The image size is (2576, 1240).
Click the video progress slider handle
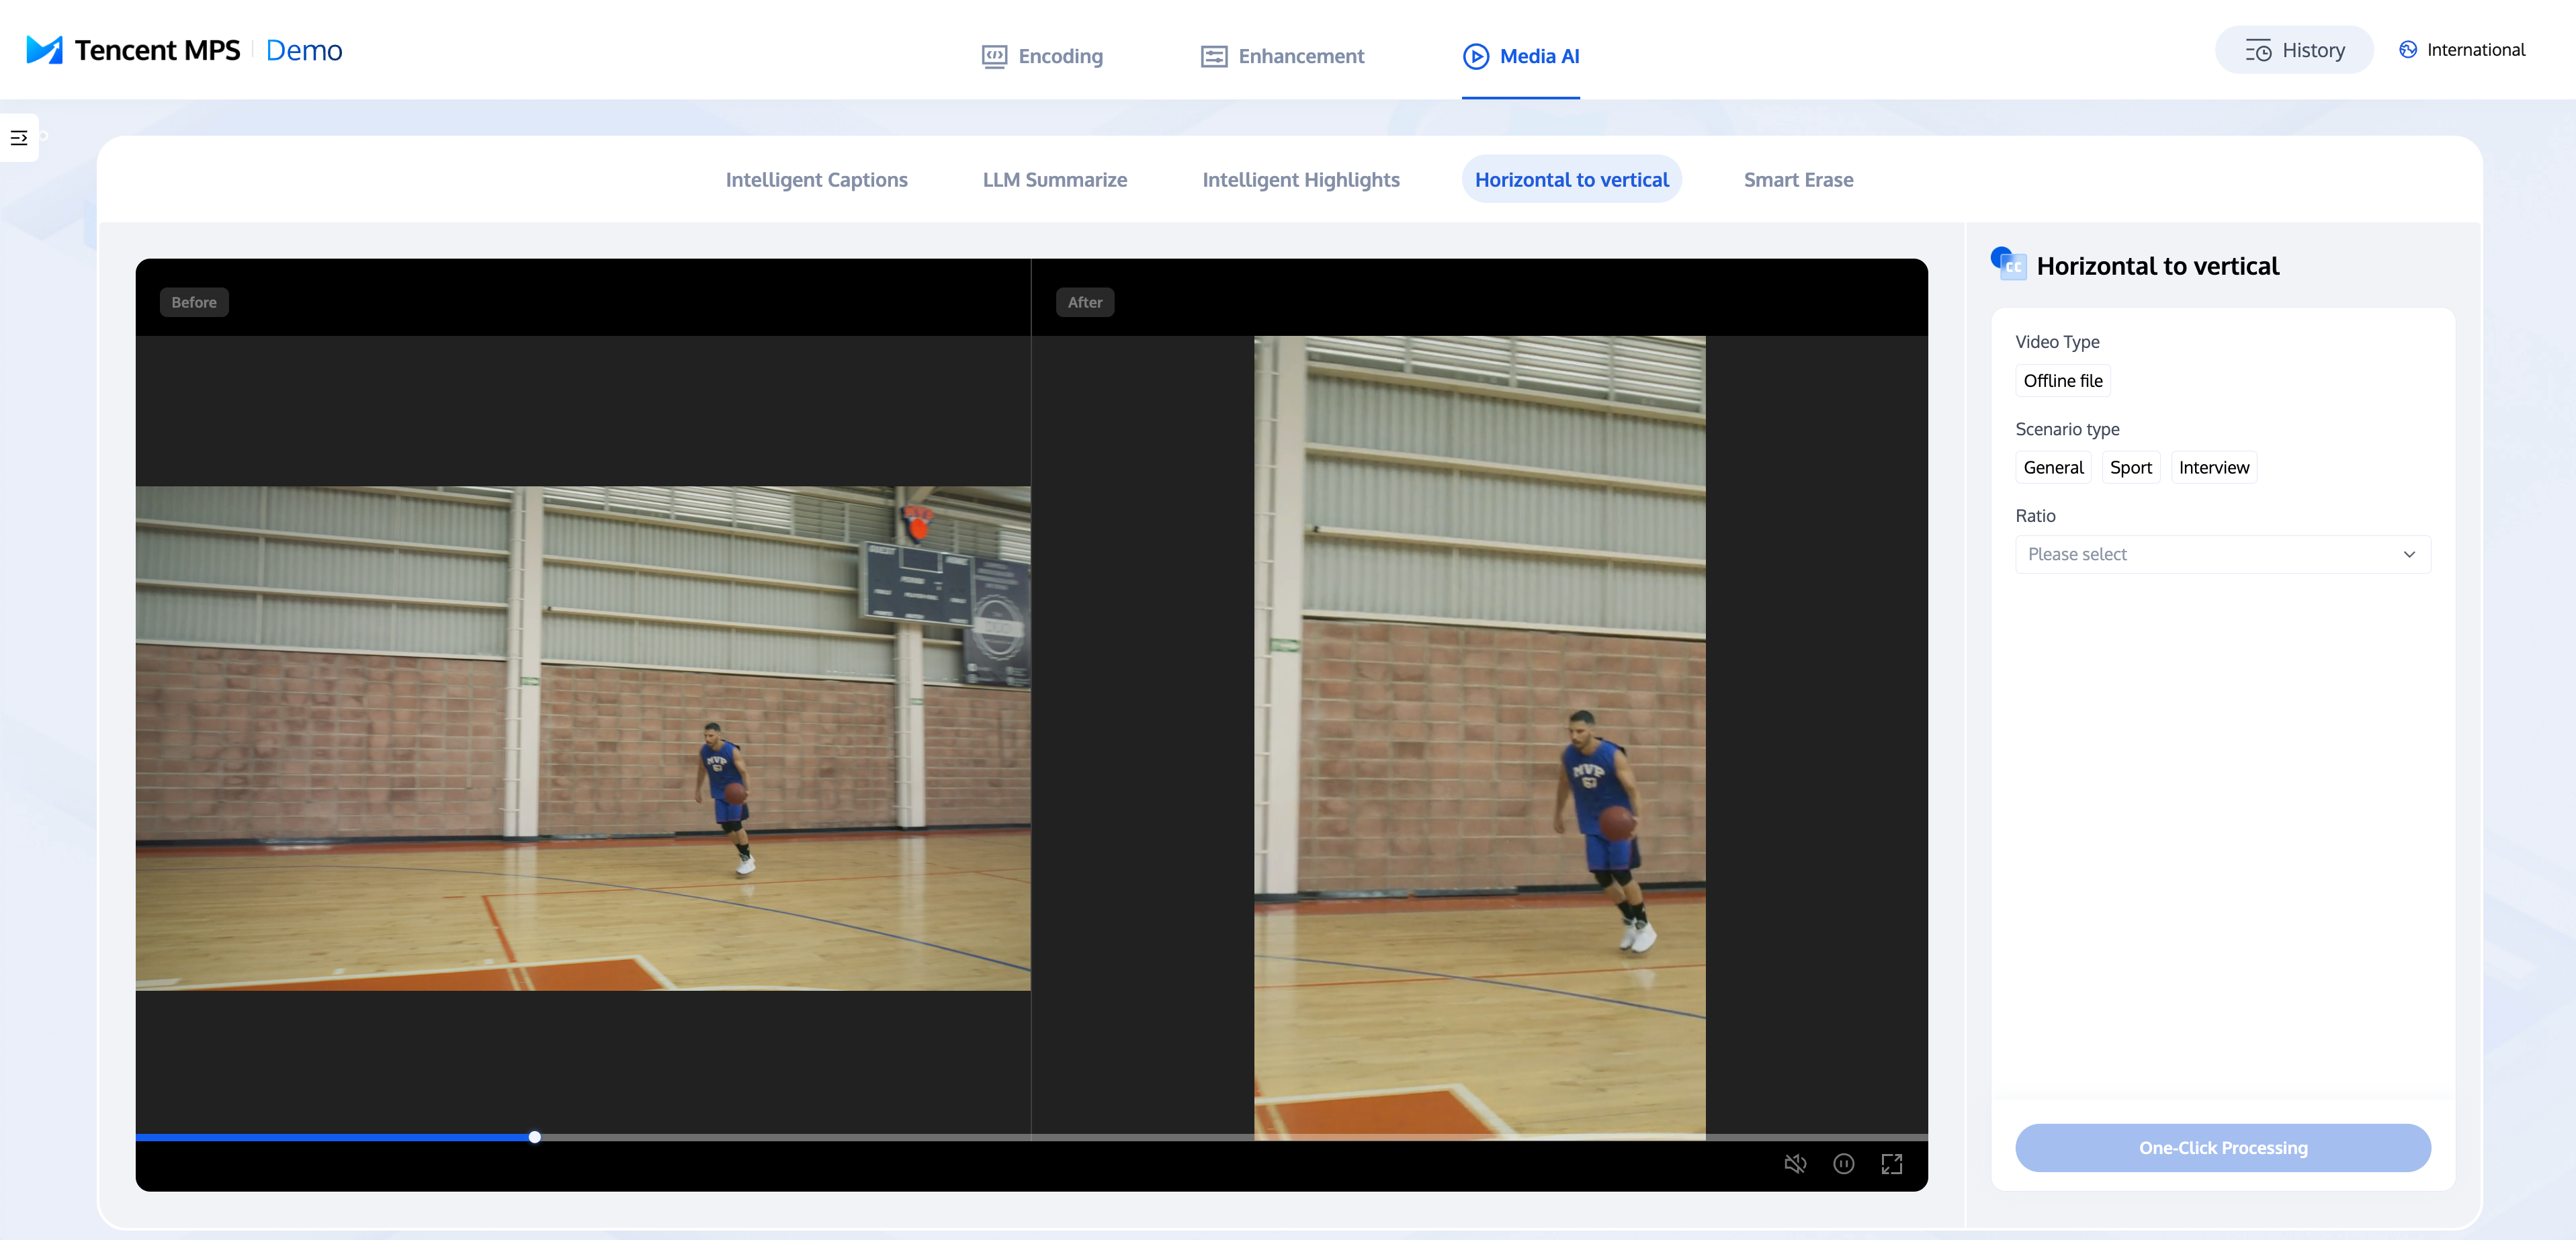535,1137
